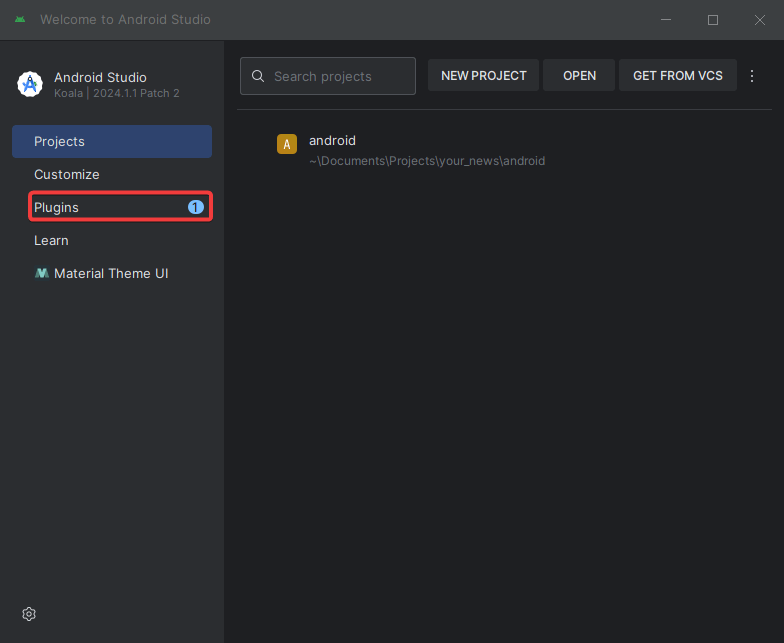Focus the Search projects input field
This screenshot has width=784, height=643.
click(x=328, y=76)
